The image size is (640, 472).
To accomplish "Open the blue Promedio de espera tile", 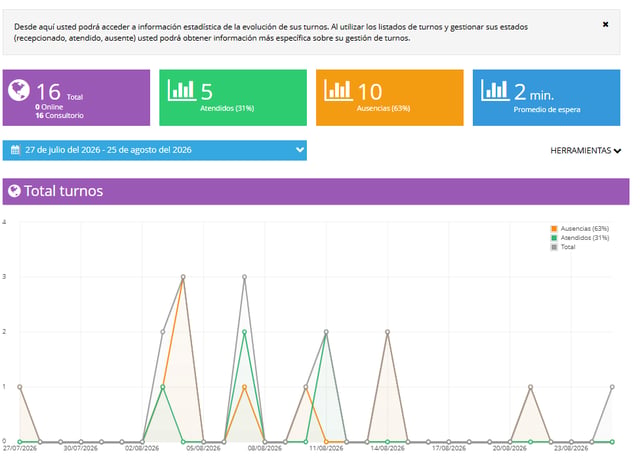I will [546, 98].
